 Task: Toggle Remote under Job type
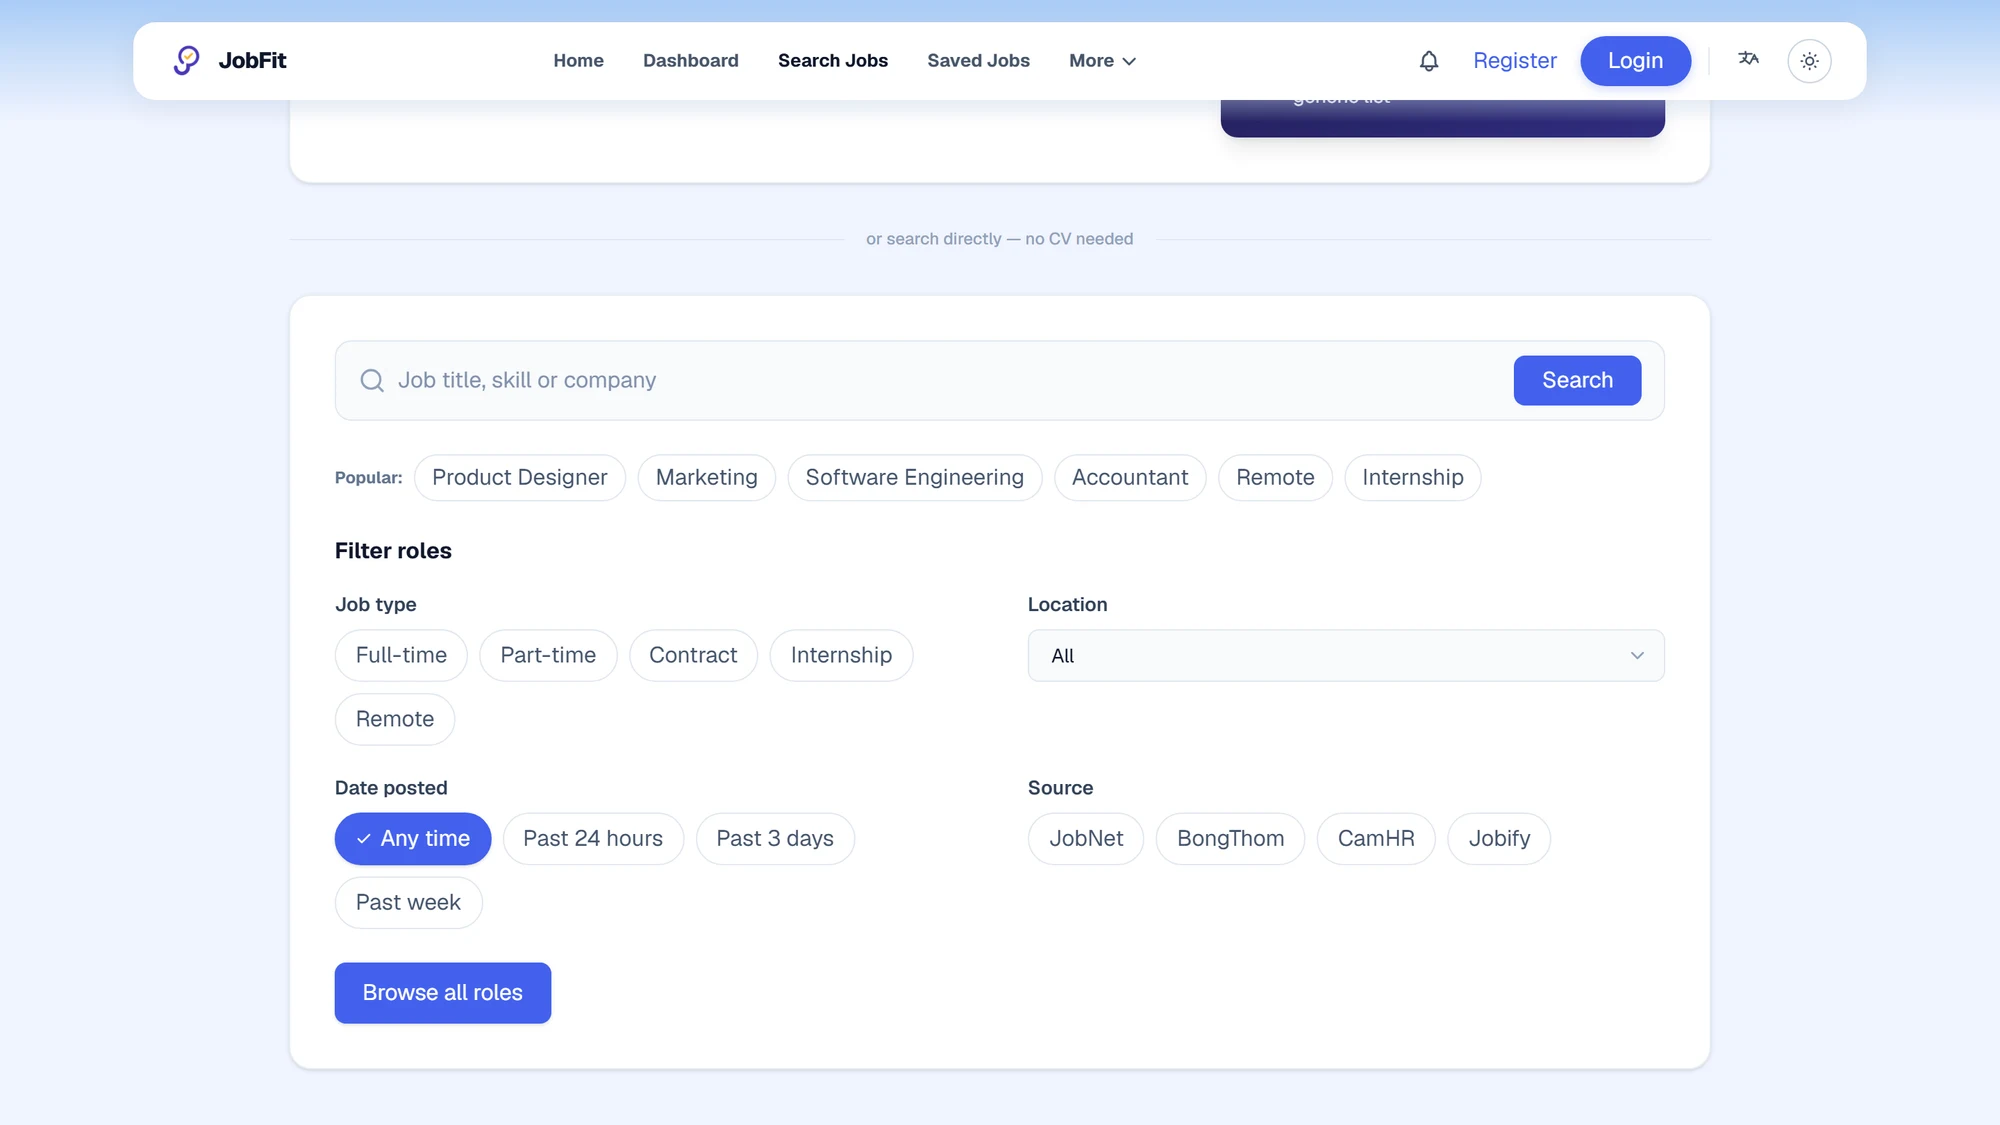click(x=395, y=720)
